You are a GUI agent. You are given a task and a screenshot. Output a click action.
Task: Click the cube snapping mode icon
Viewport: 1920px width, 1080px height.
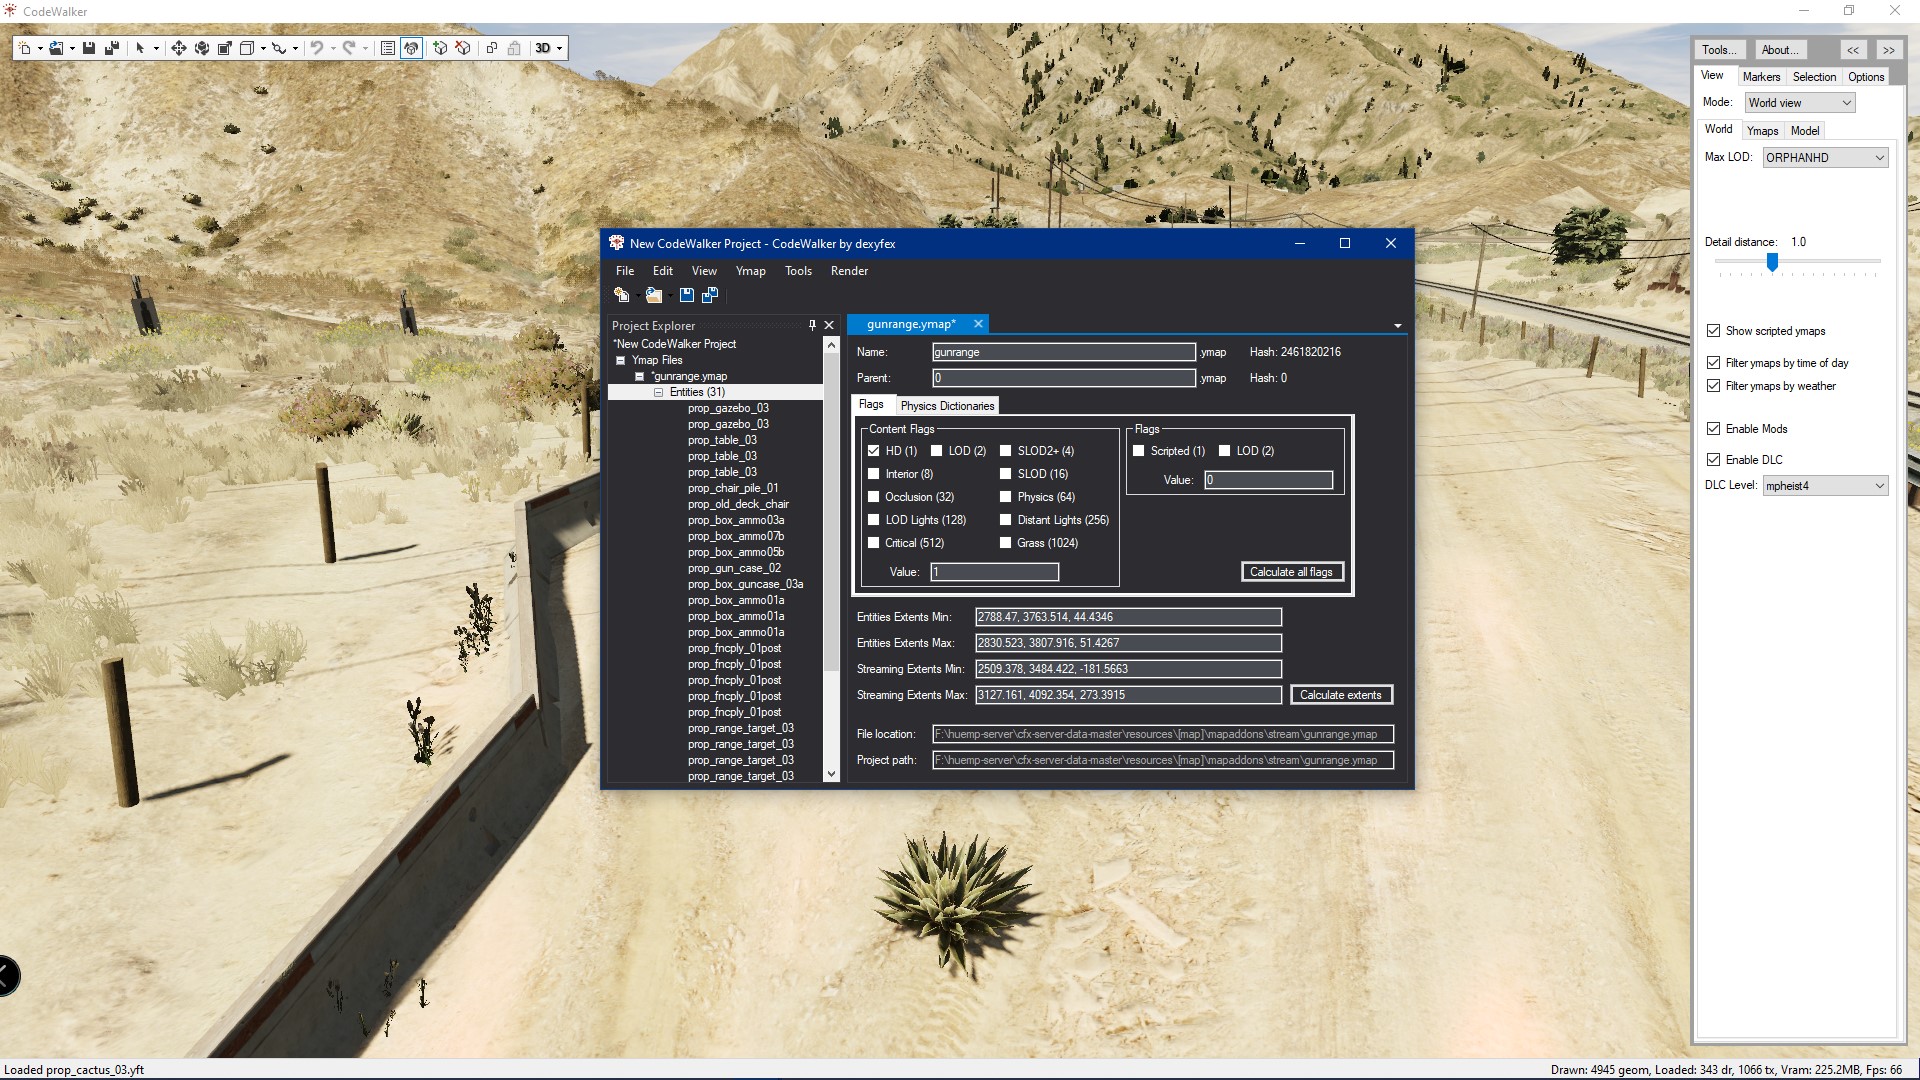pos(247,48)
